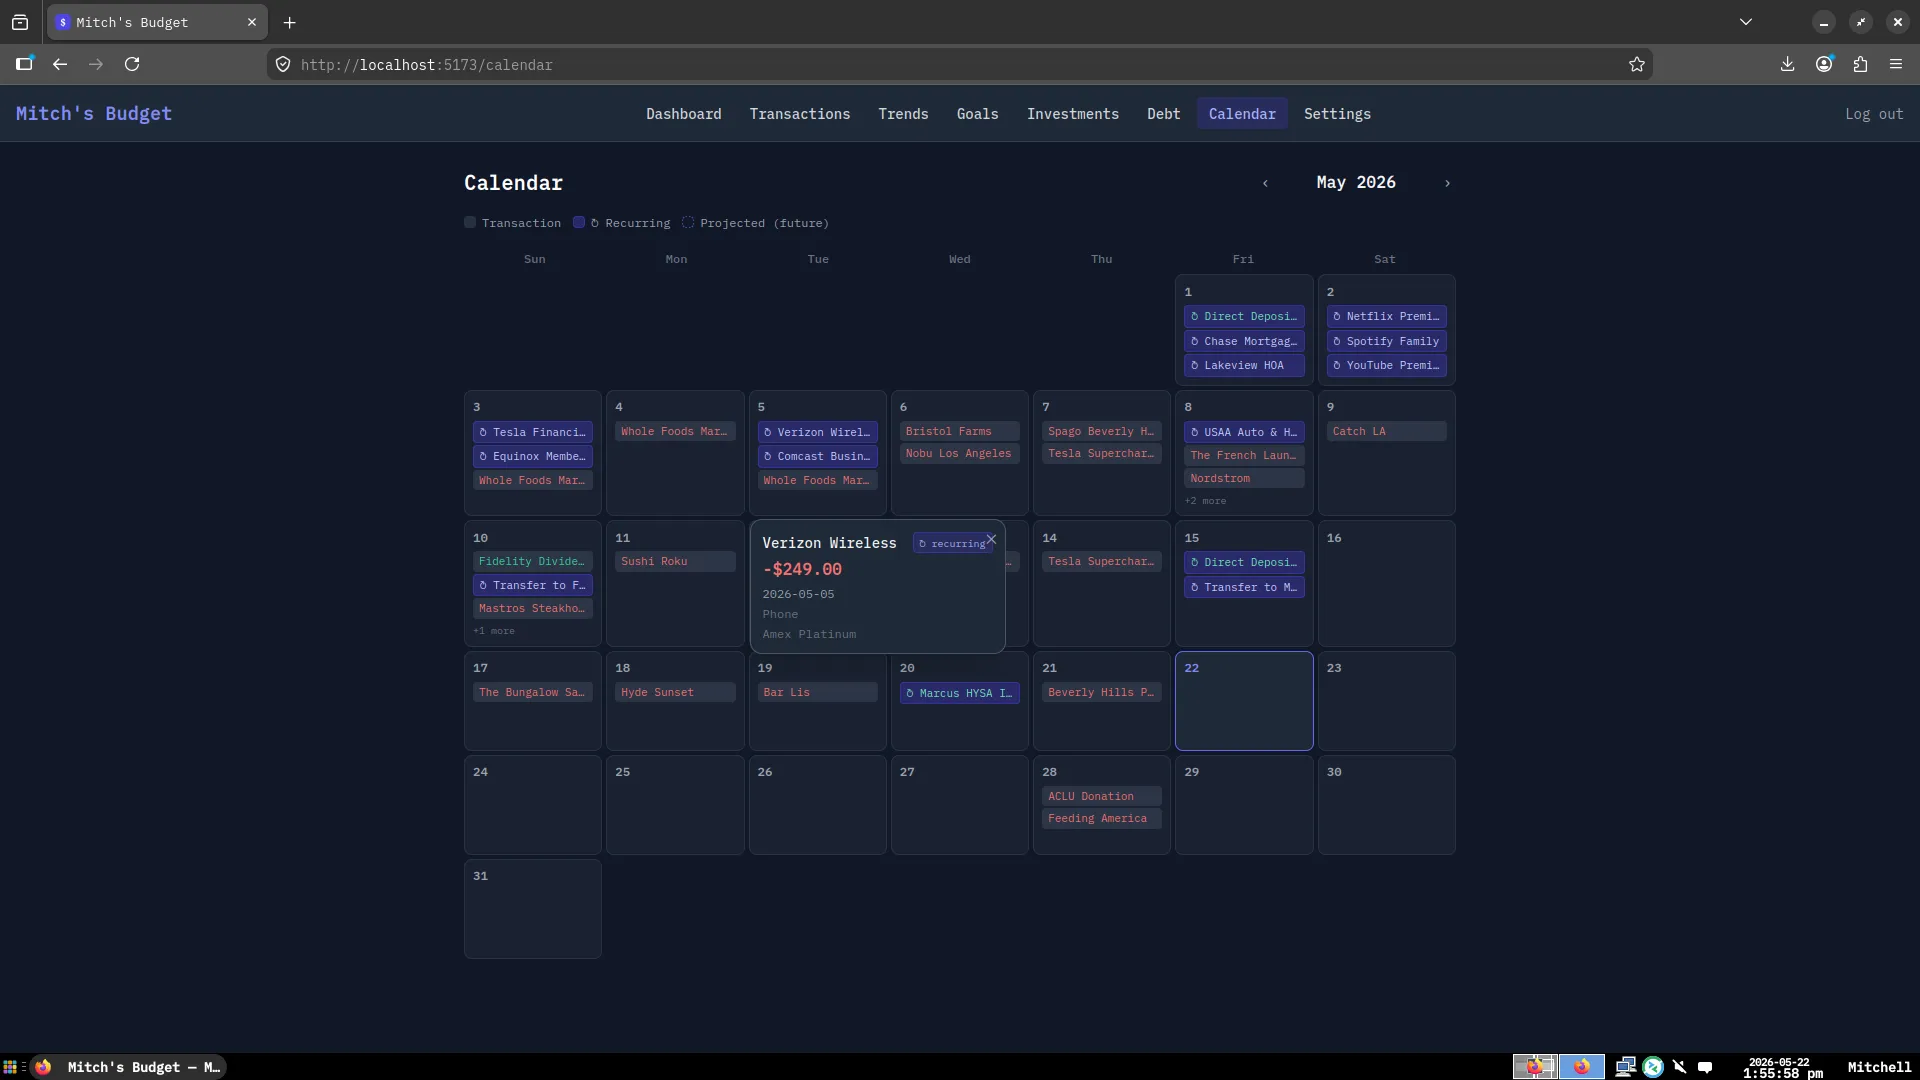
Task: Click the browser back arrow
Action: click(x=60, y=64)
